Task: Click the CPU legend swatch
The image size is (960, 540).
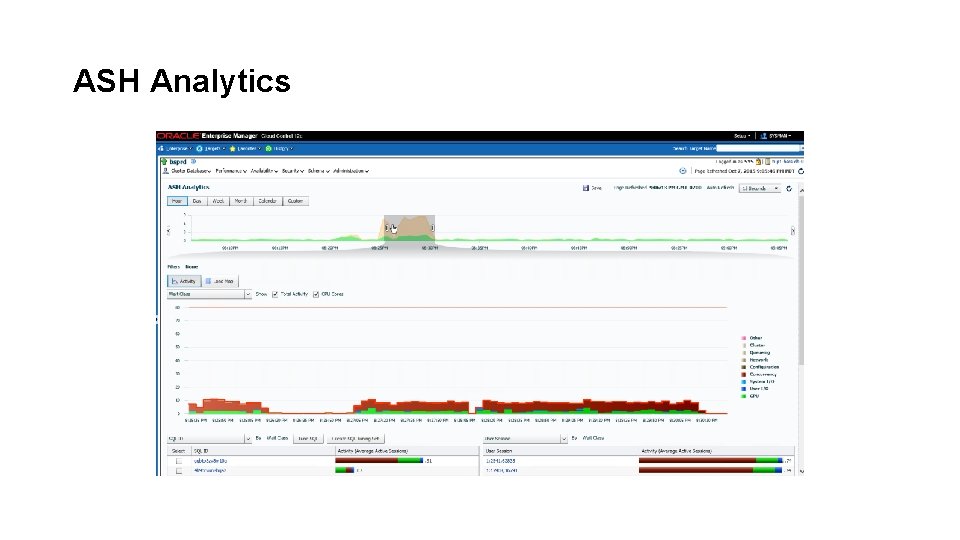Action: pos(744,396)
